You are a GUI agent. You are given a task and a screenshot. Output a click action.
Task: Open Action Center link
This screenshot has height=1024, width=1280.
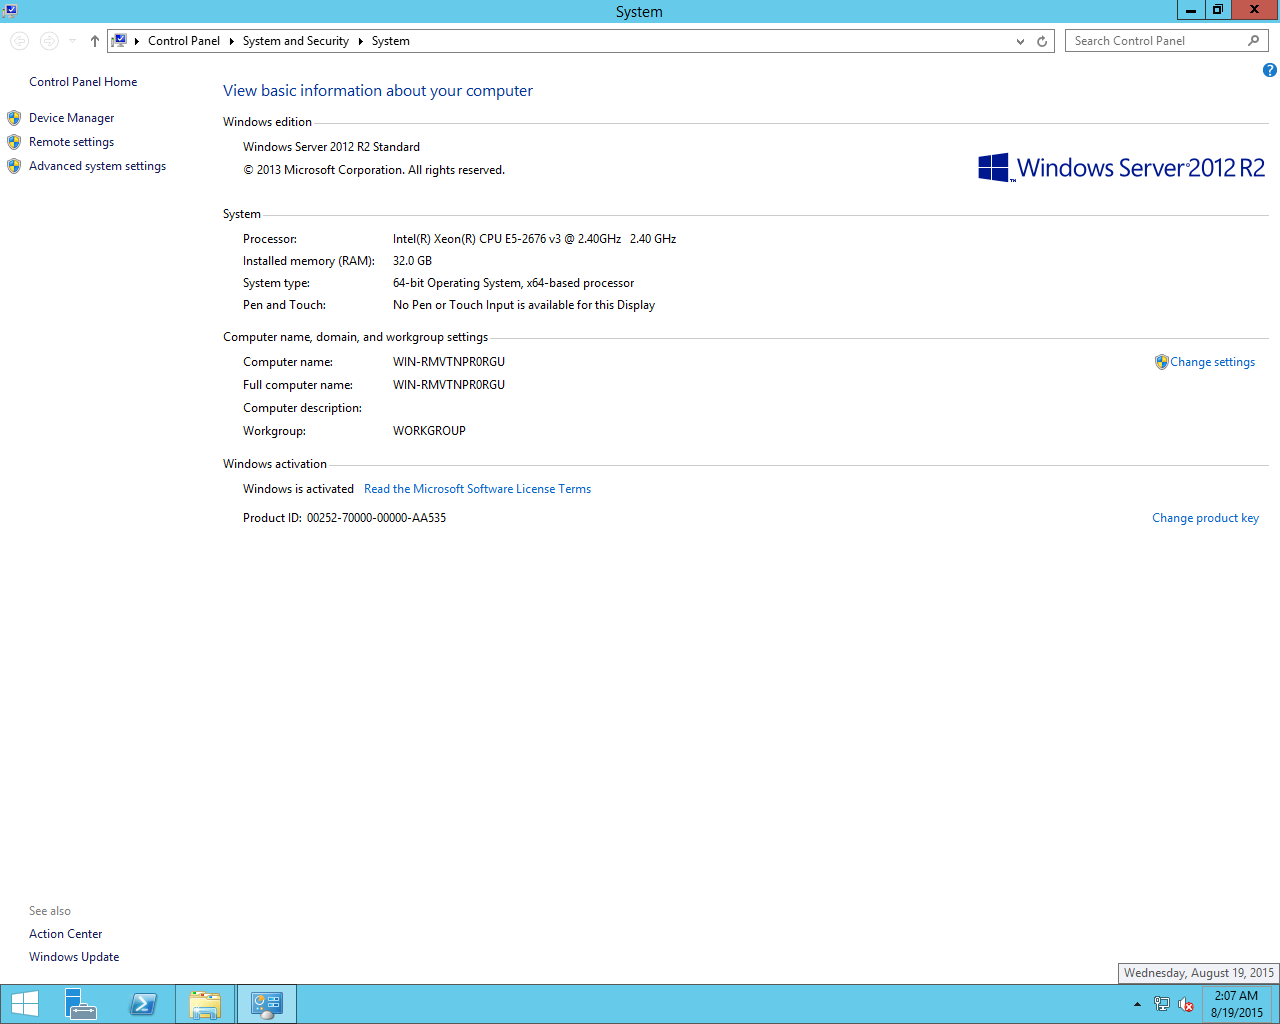coord(65,934)
